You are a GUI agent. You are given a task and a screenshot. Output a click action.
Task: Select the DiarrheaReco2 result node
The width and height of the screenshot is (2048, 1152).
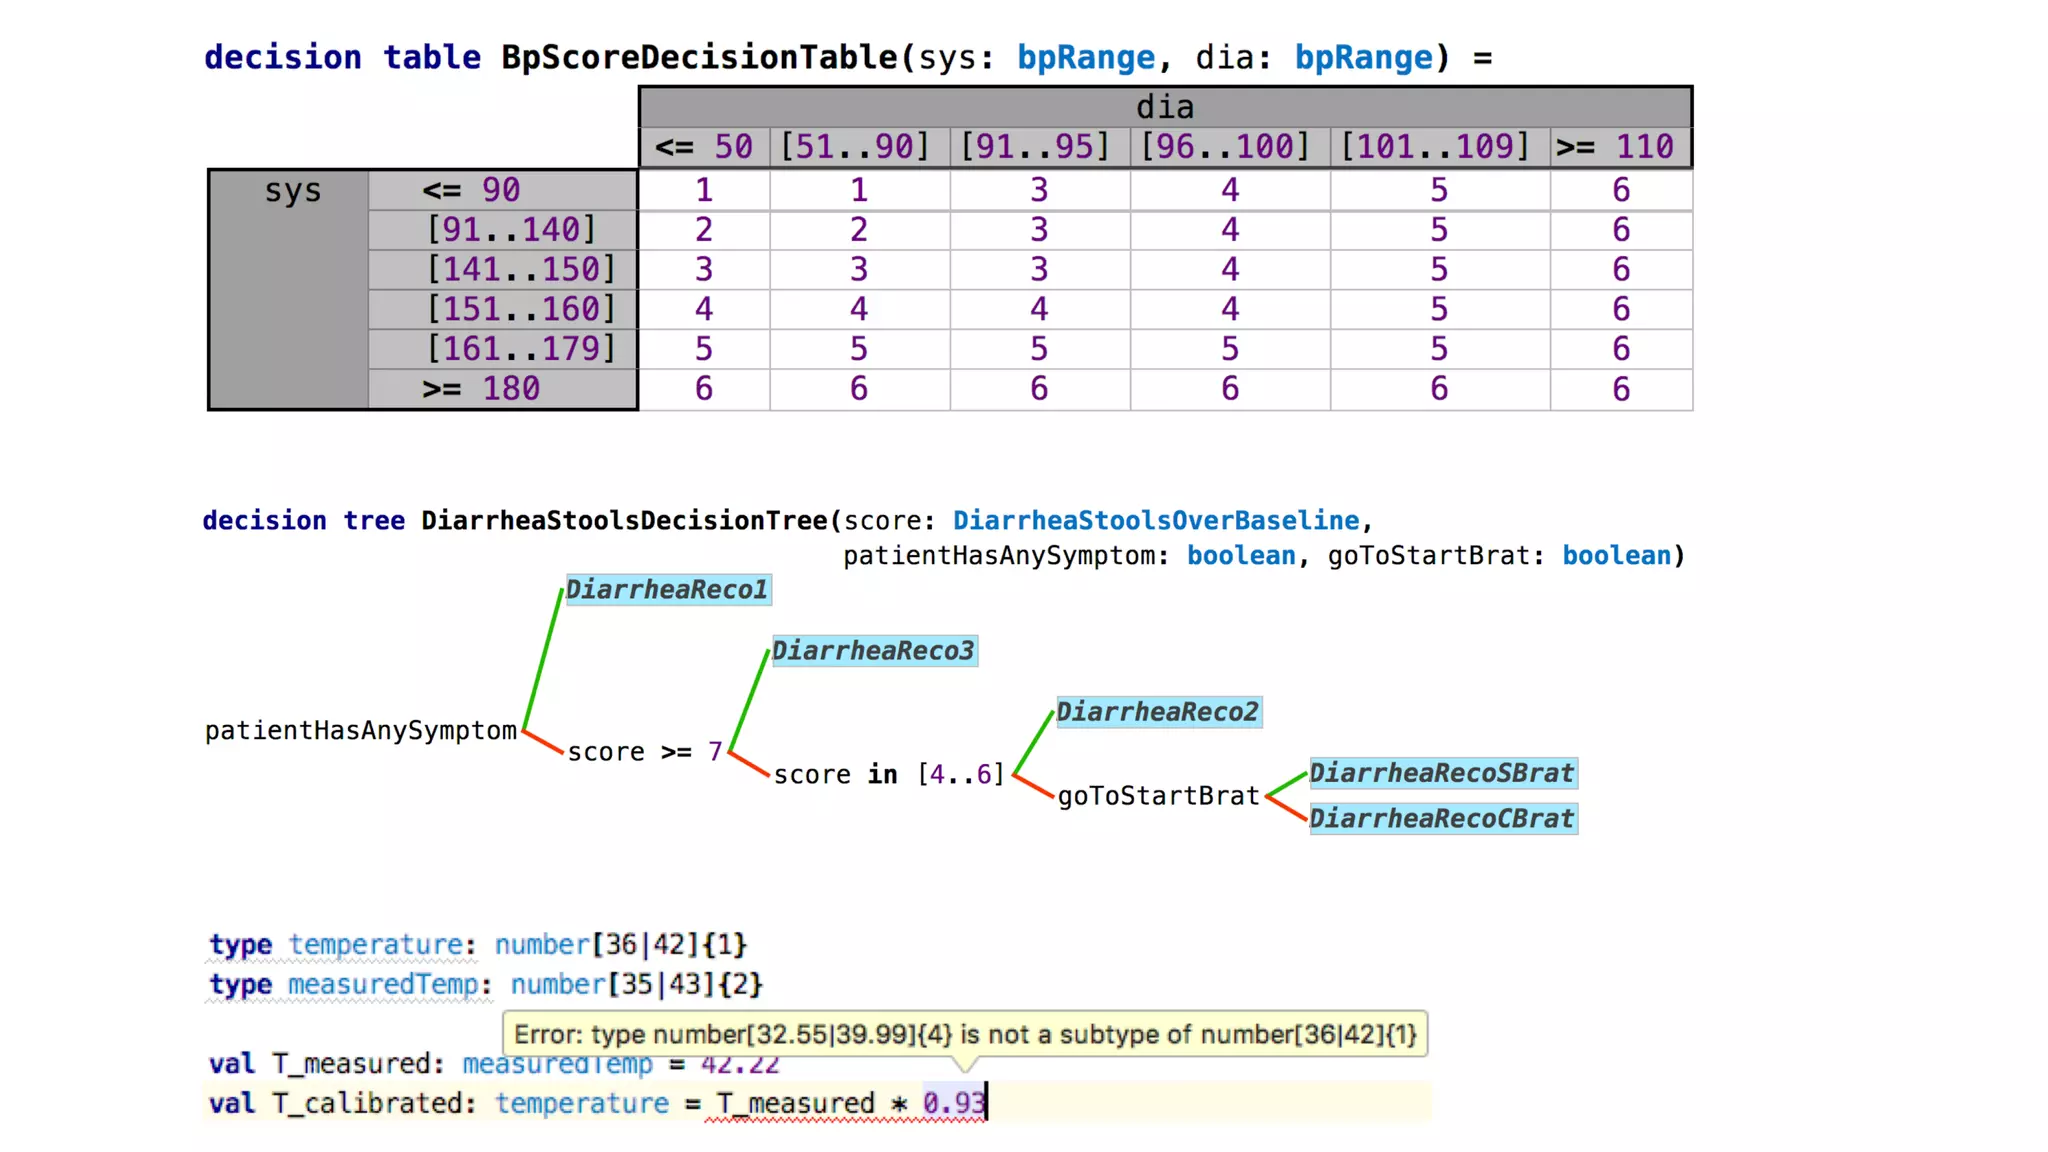[x=1158, y=712]
